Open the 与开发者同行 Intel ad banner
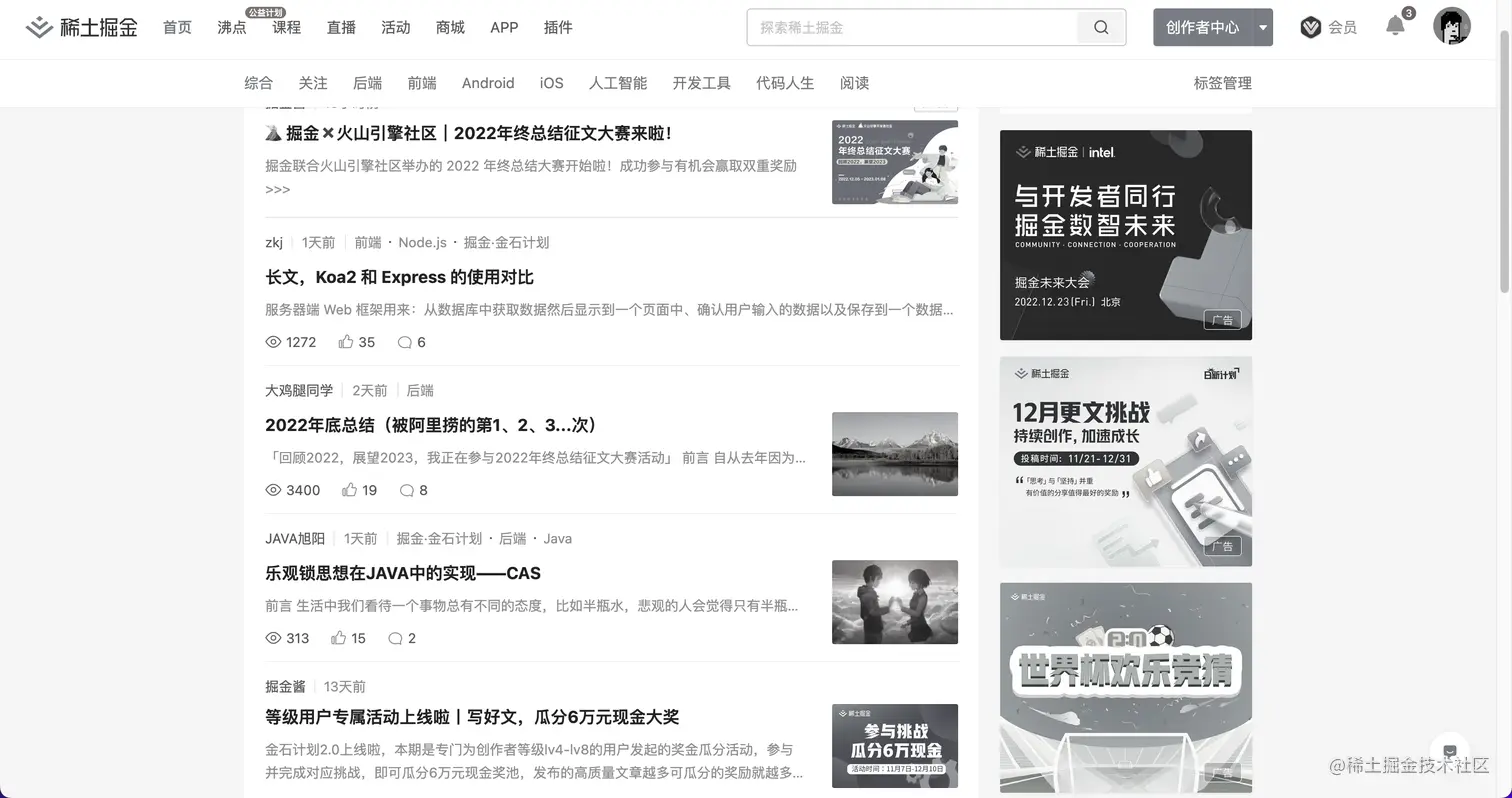1512x798 pixels. pyautogui.click(x=1126, y=235)
